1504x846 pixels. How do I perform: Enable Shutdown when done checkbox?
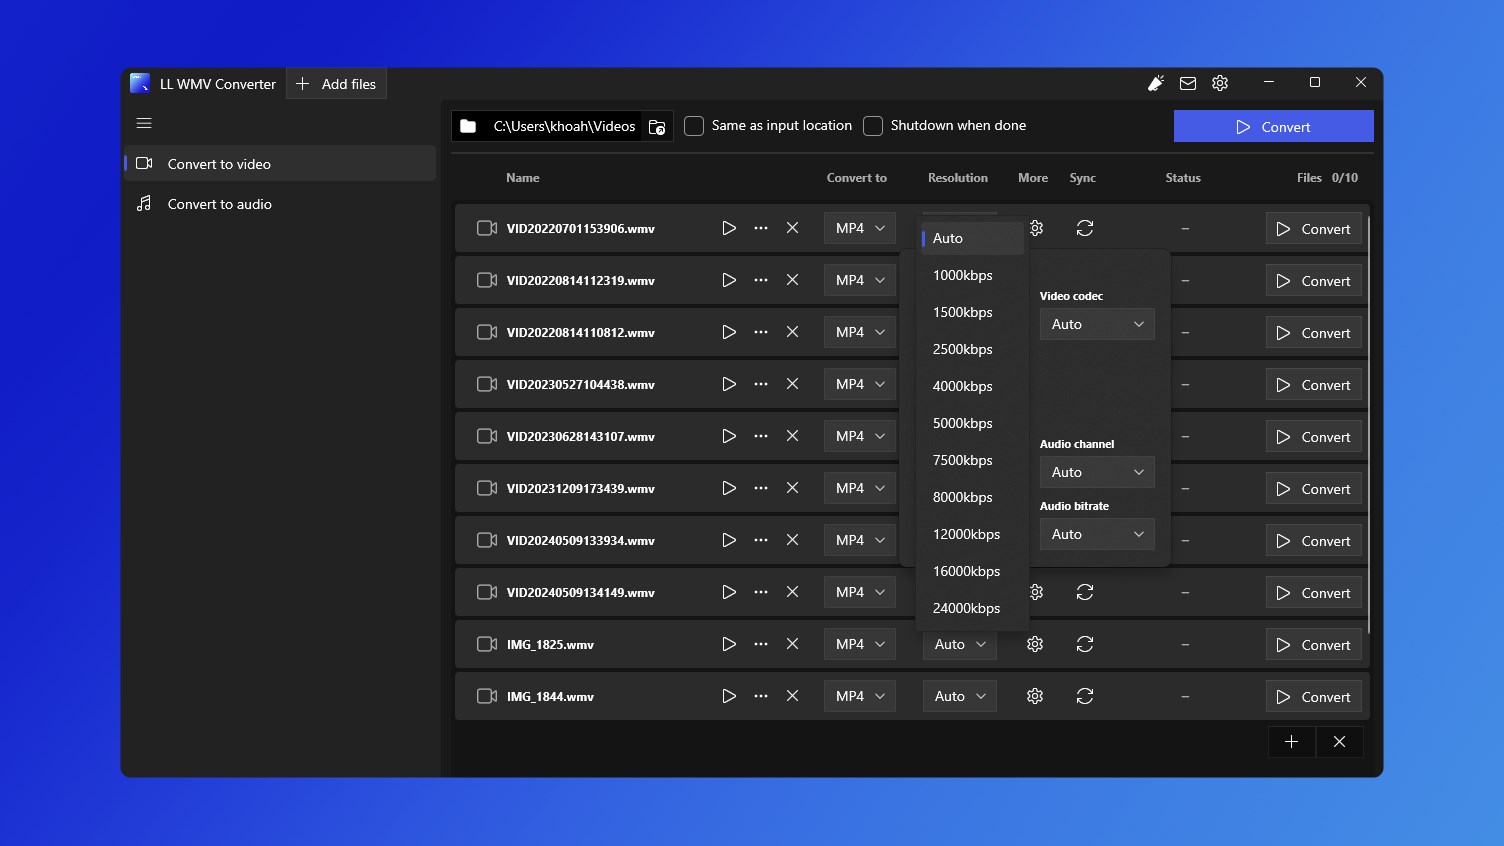click(x=873, y=126)
